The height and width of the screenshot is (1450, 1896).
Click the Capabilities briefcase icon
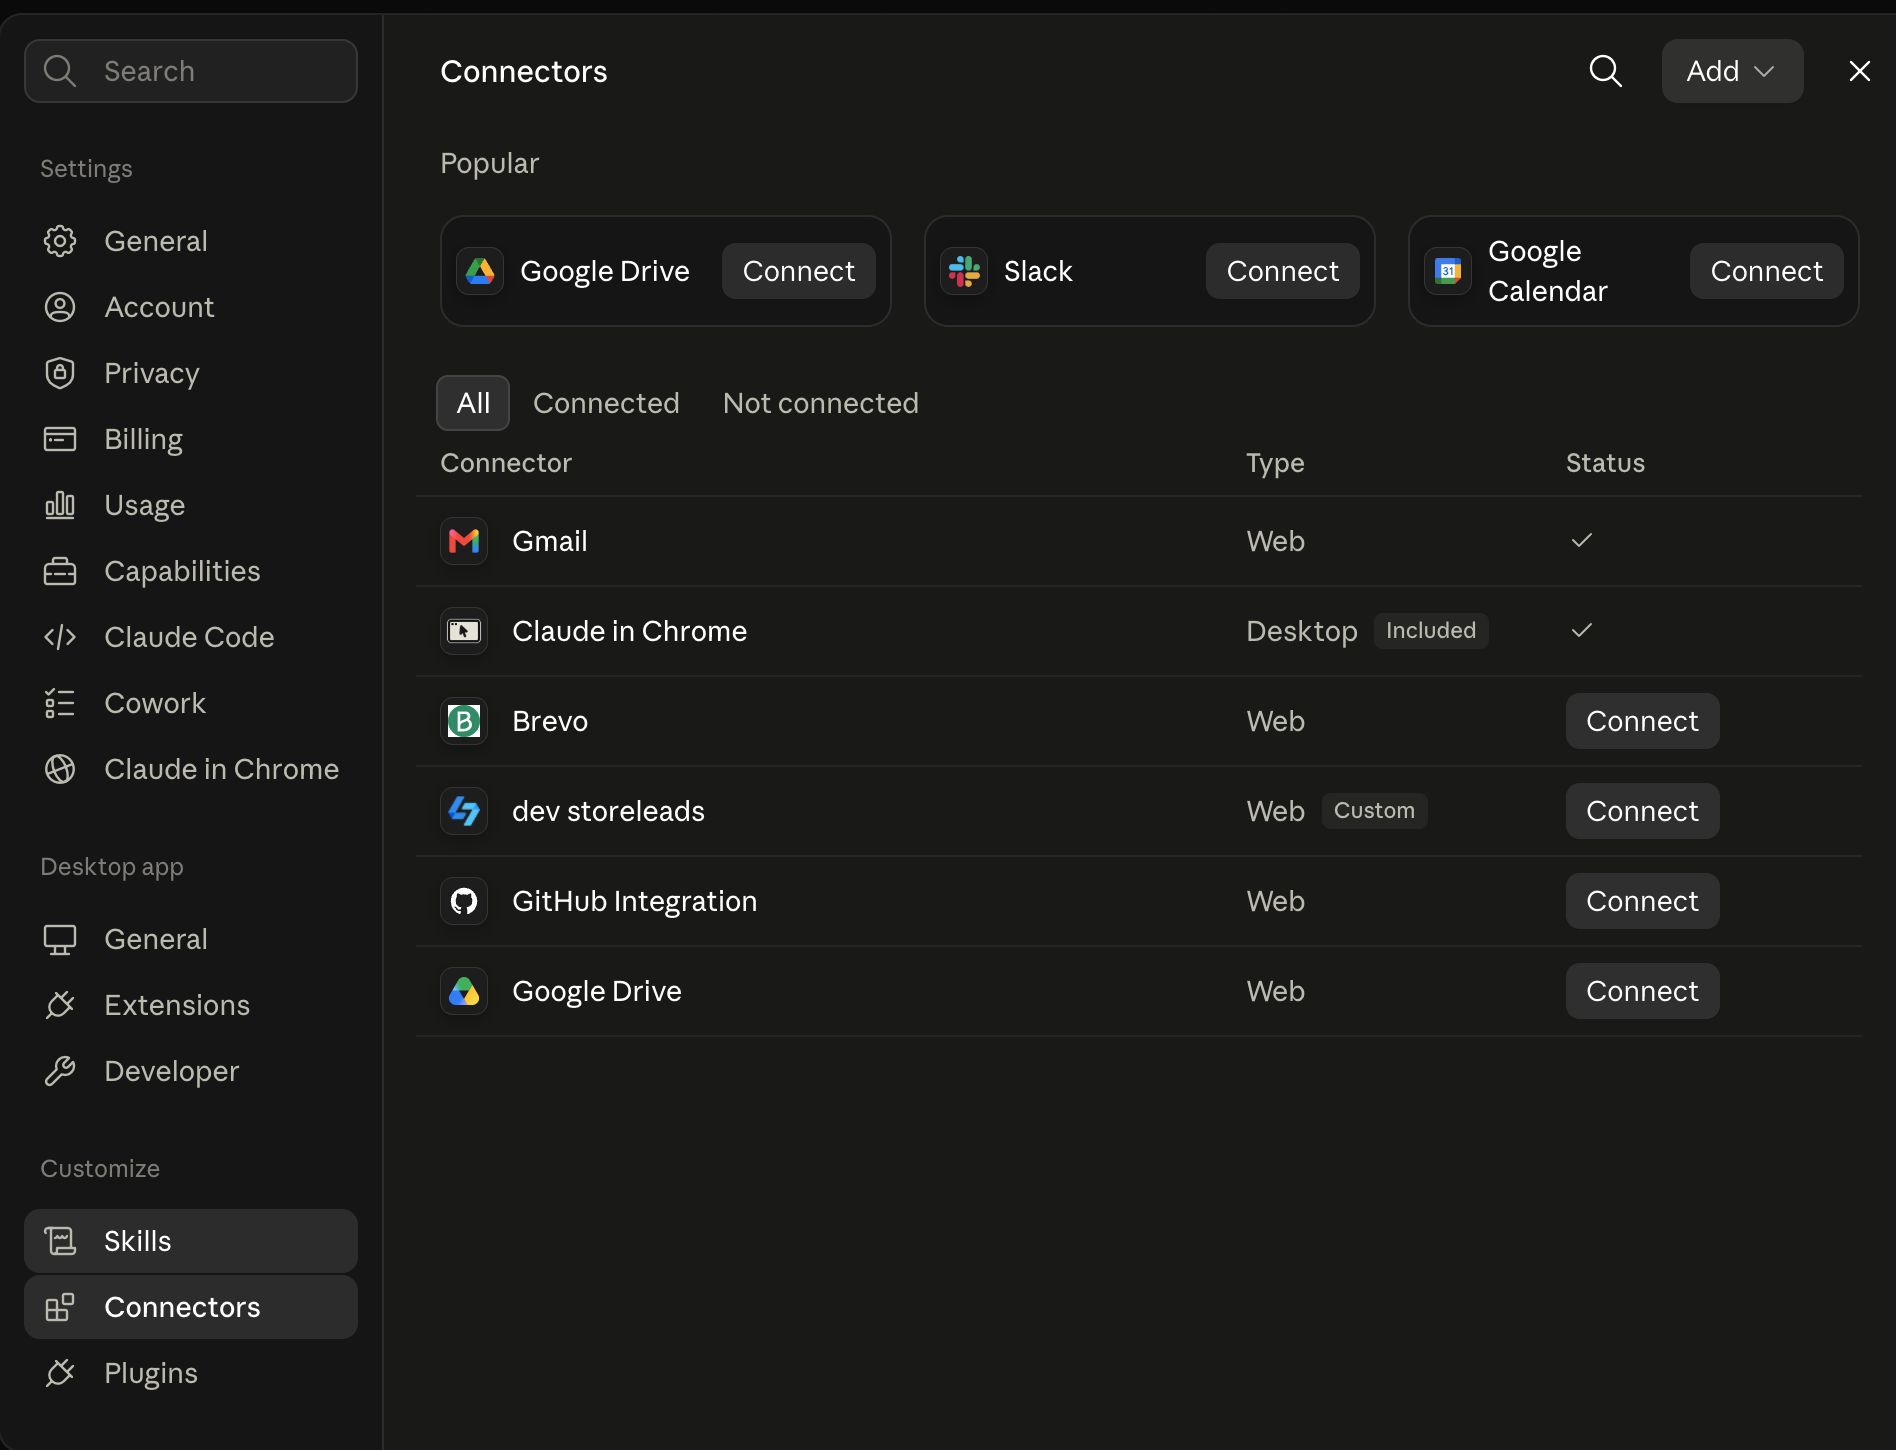tap(60, 571)
